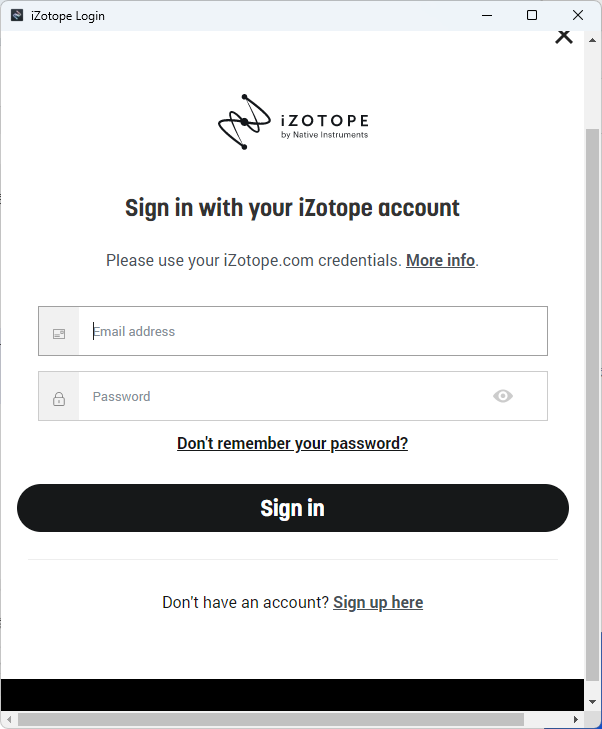Click the horizontal scrollbar right arrow

tap(576, 719)
